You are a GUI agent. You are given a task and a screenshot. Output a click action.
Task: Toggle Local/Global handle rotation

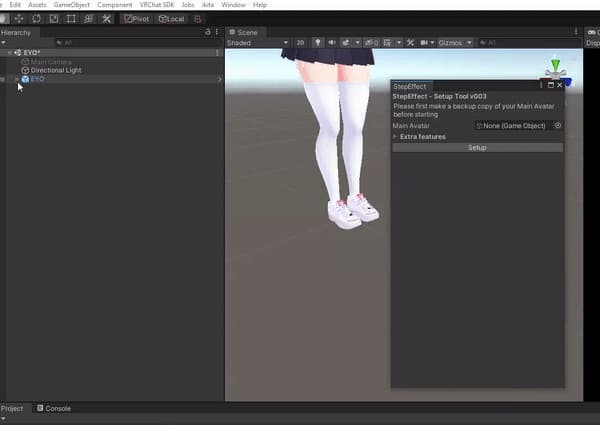point(171,19)
